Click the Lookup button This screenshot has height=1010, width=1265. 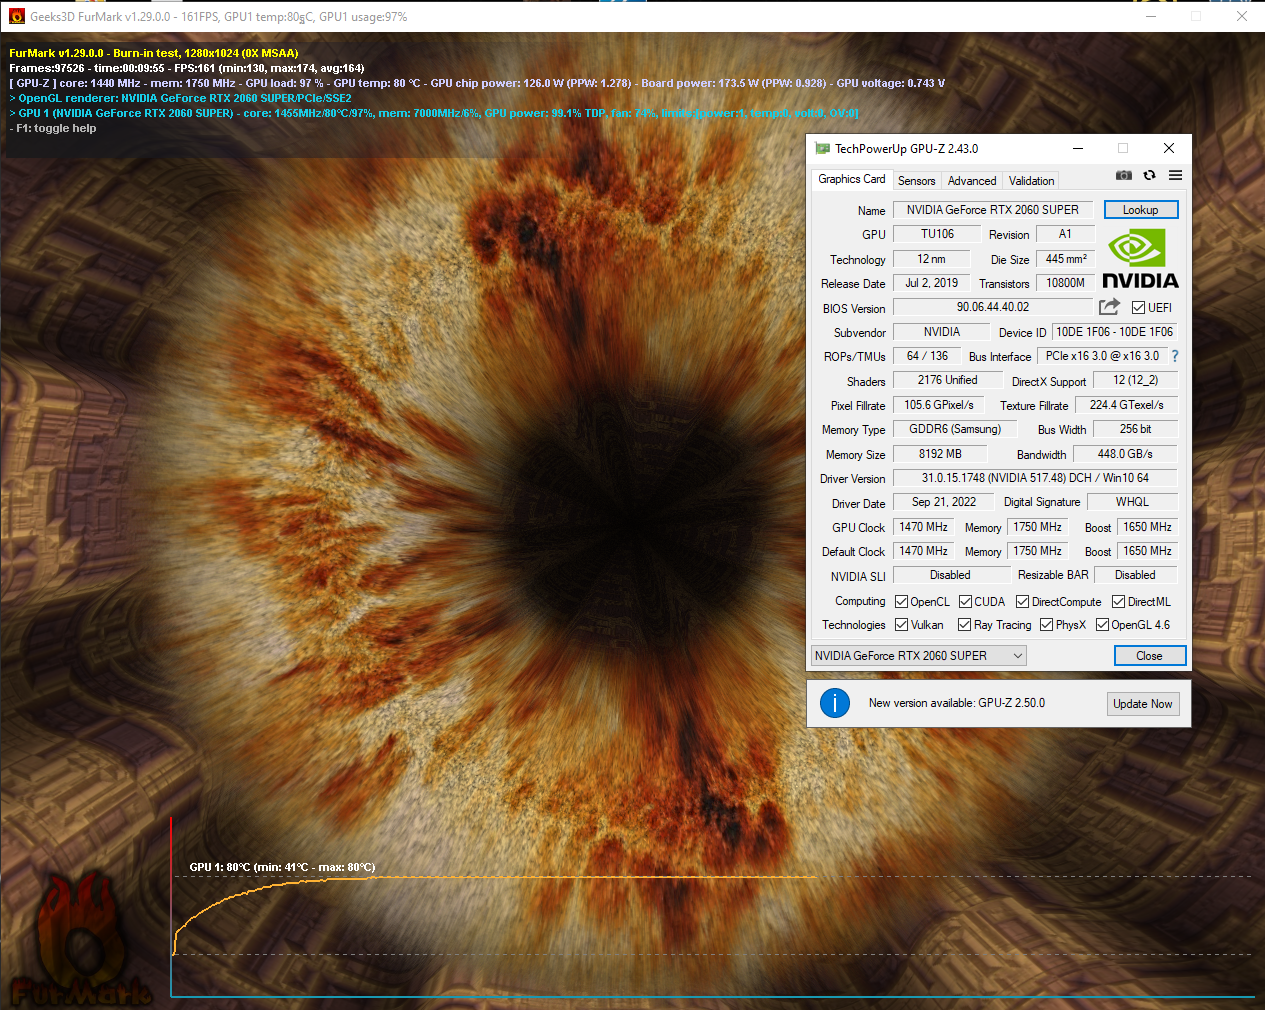point(1140,210)
